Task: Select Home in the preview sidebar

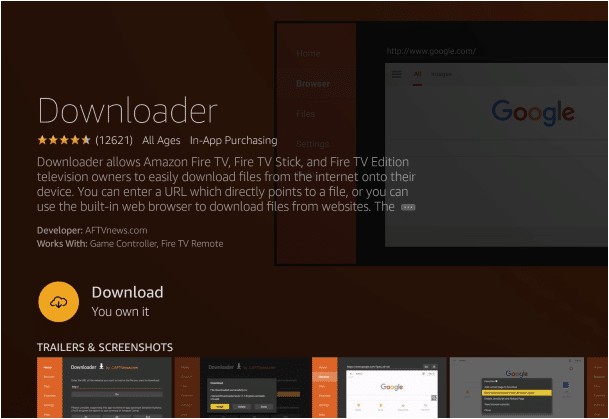Action: 308,53
